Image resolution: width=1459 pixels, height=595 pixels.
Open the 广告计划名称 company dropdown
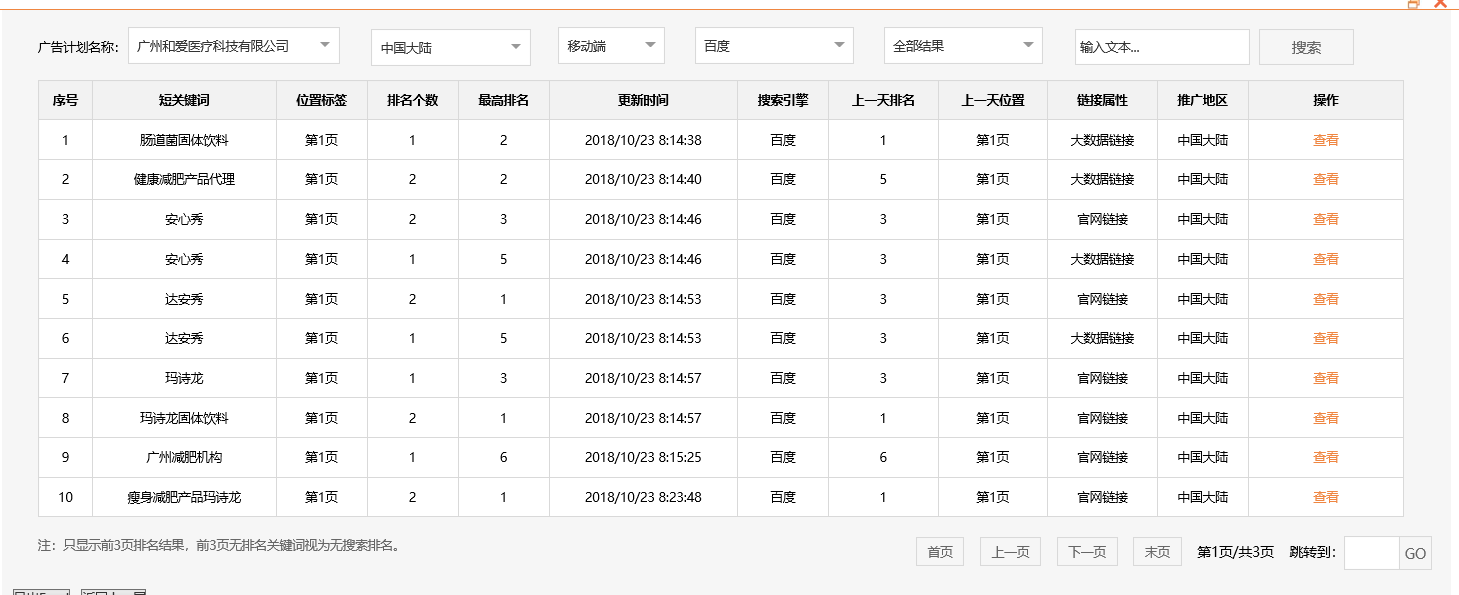click(x=234, y=45)
